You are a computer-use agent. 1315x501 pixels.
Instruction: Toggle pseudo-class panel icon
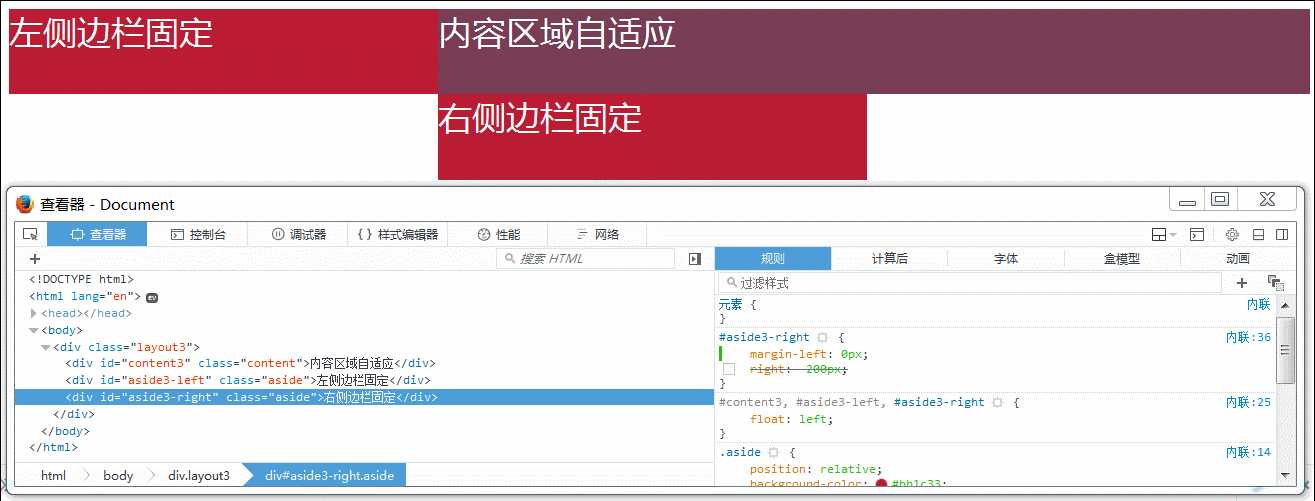click(1274, 283)
